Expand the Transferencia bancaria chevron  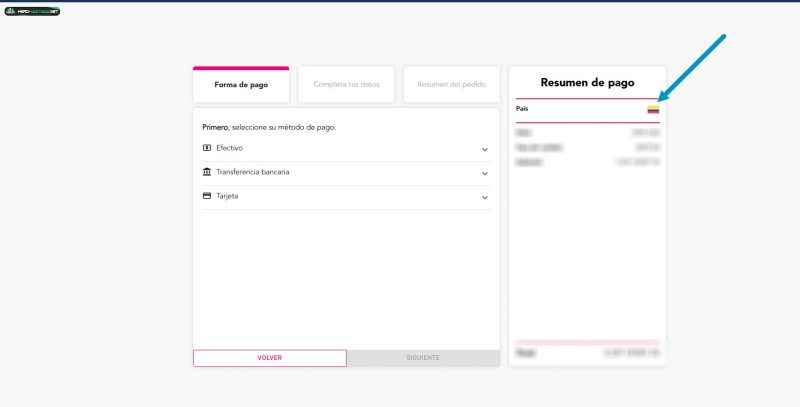point(485,173)
